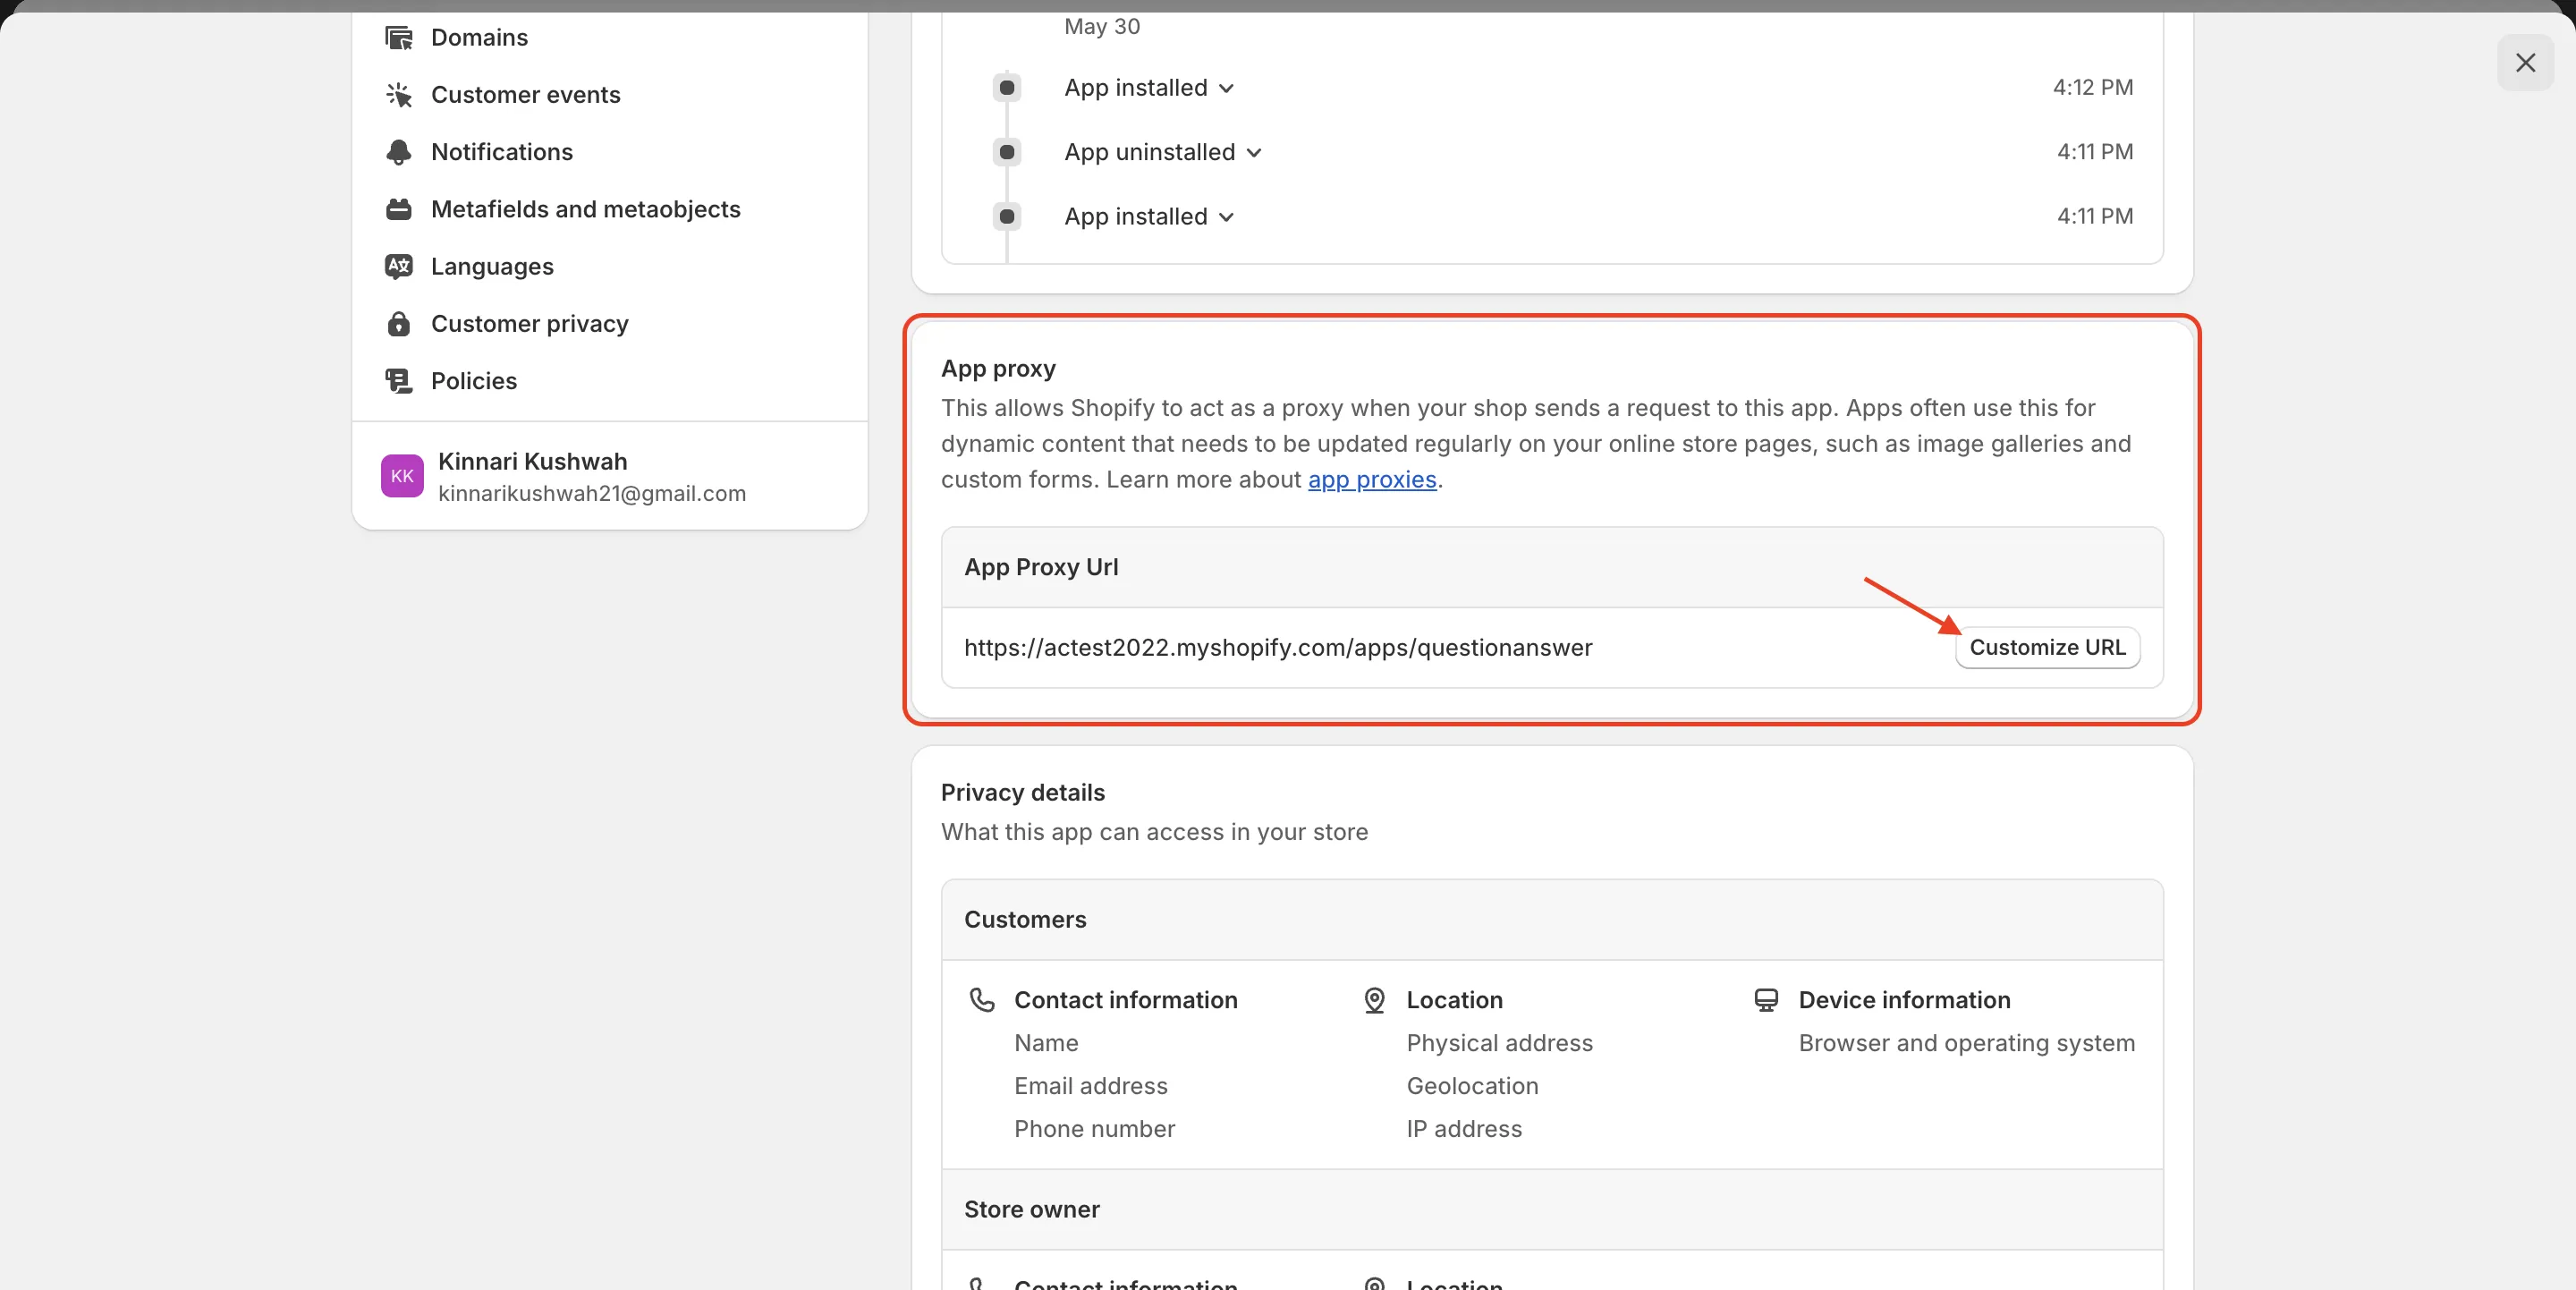This screenshot has width=2576, height=1290.
Task: Click the May 30 date label
Action: [1102, 27]
